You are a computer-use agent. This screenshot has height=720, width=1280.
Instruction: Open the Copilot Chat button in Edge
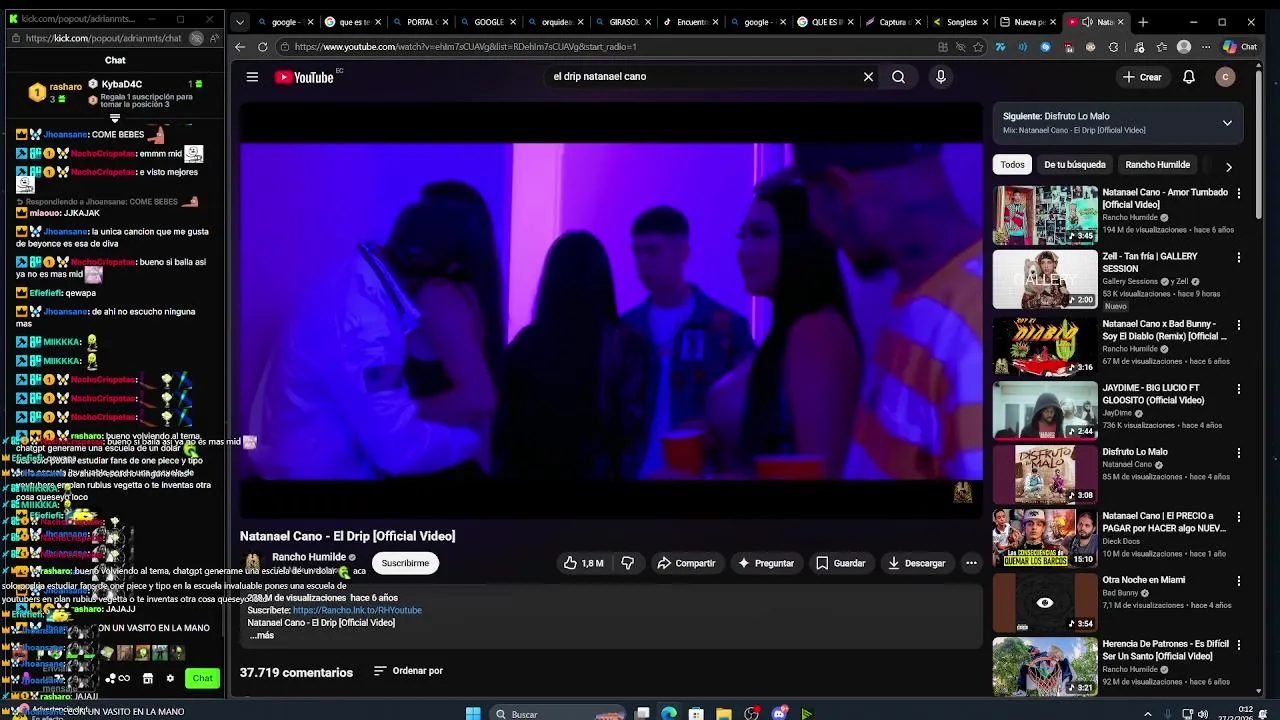pos(1240,47)
